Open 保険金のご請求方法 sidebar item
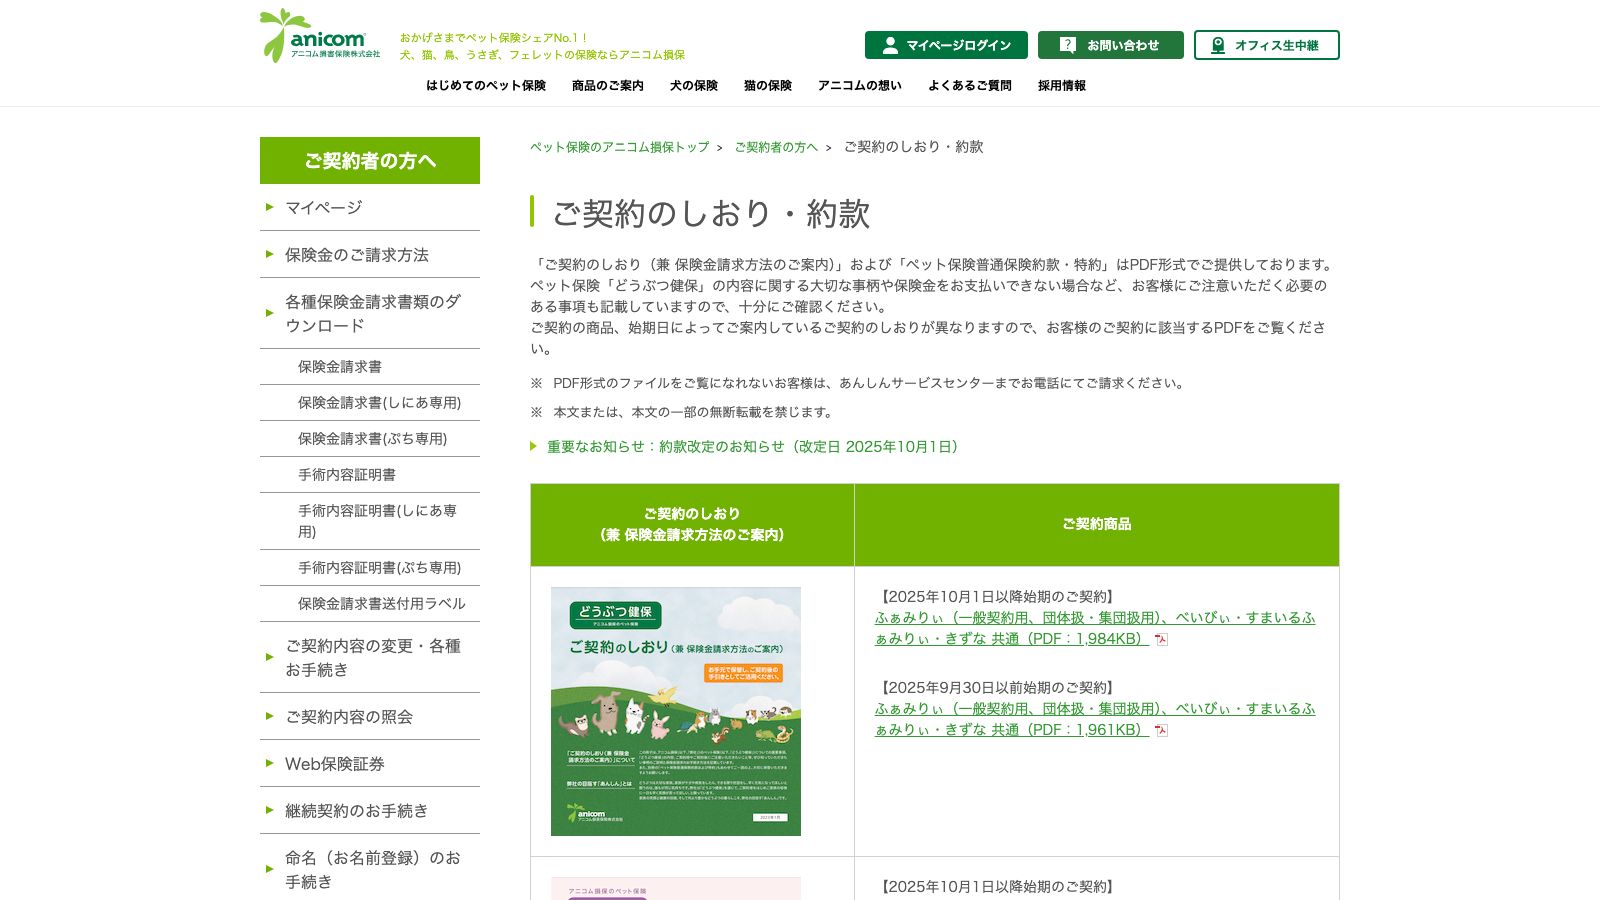Screen dimensions: 1600x900 tap(370, 254)
